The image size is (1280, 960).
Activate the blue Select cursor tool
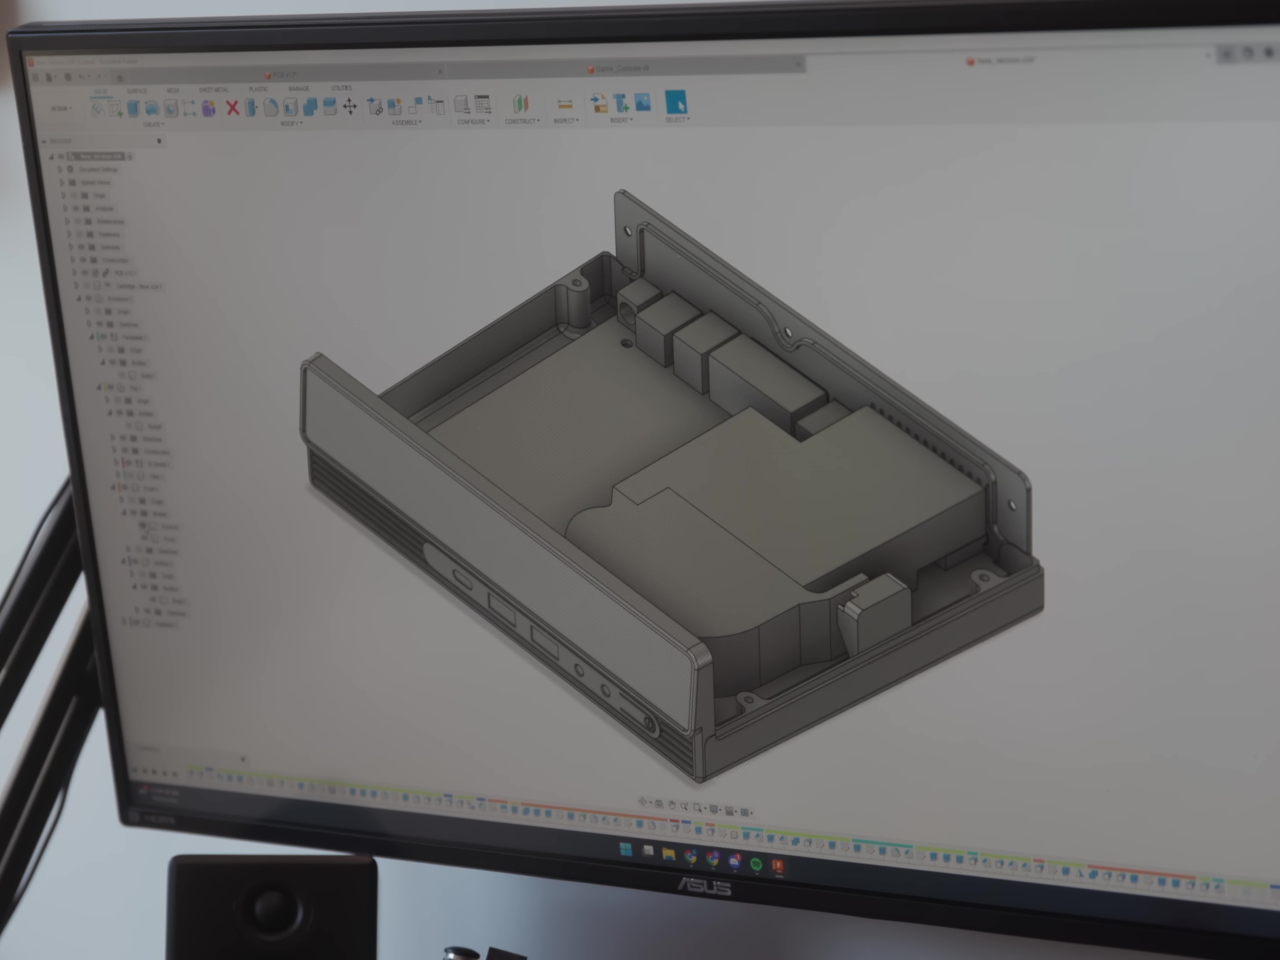676,102
